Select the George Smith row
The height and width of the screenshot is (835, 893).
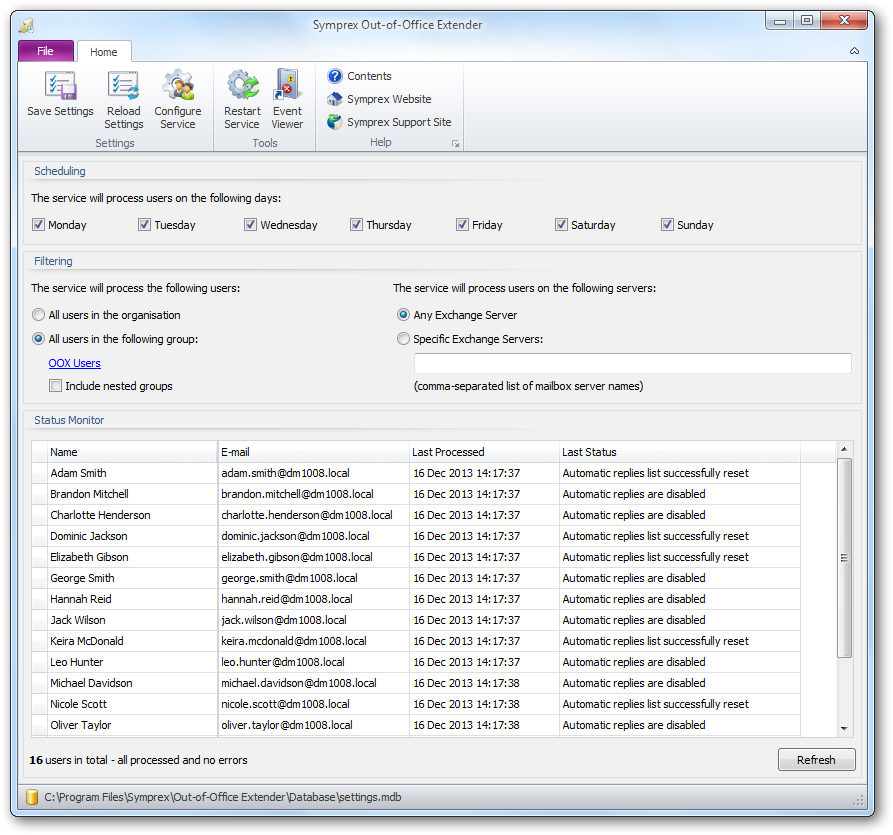tap(416, 578)
